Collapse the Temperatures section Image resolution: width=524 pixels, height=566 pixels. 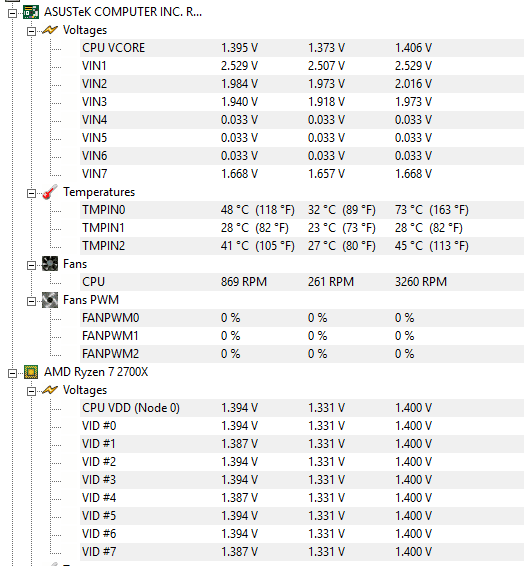click(x=31, y=193)
